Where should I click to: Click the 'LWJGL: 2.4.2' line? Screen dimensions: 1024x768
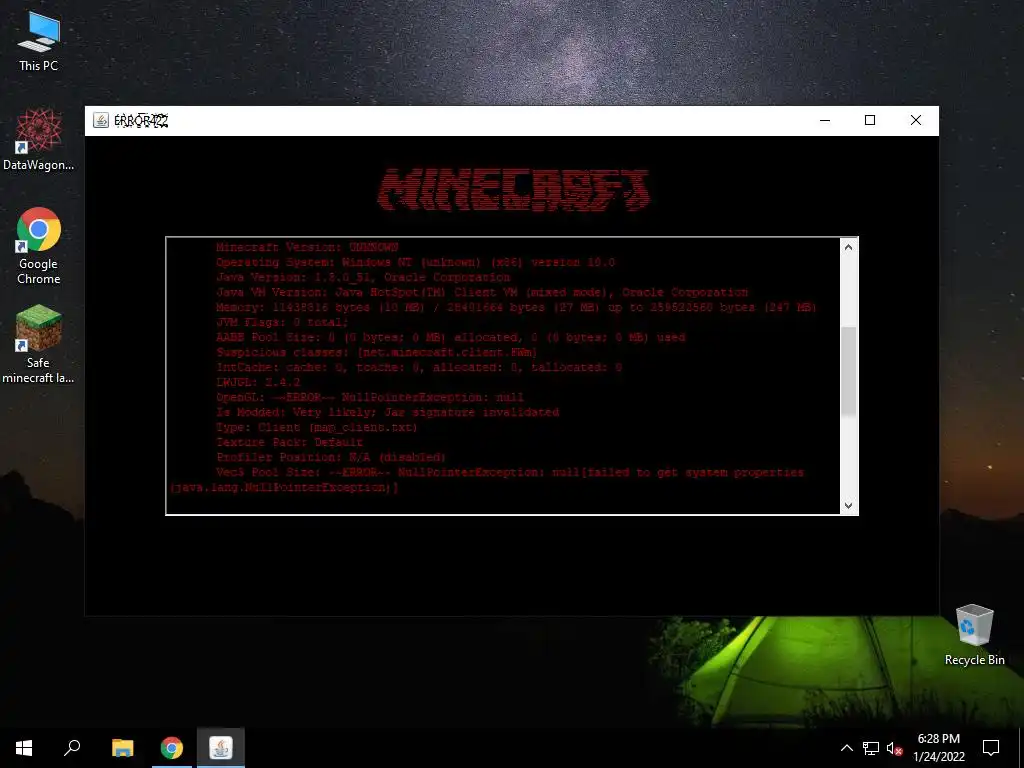point(258,383)
